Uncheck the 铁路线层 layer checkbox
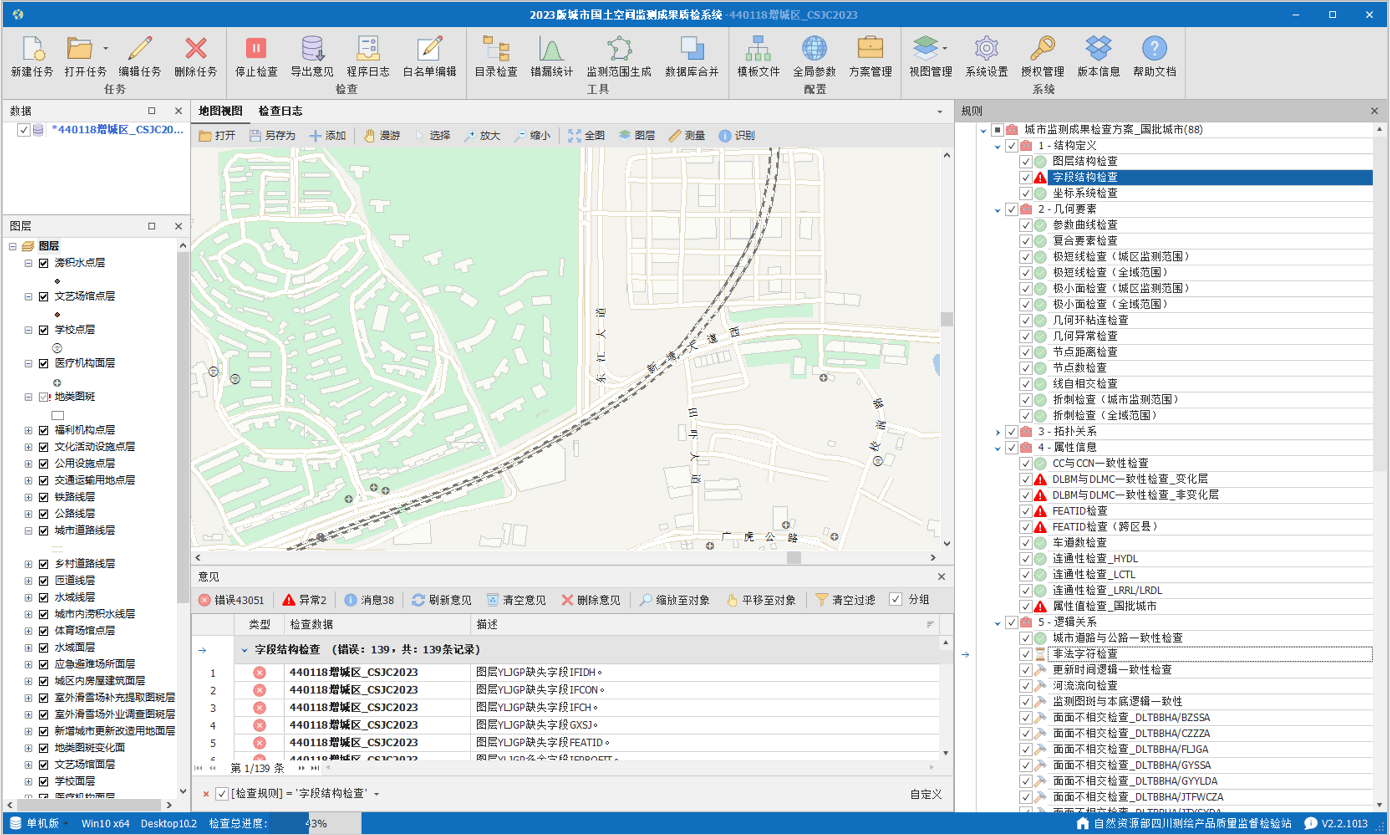 [x=43, y=497]
